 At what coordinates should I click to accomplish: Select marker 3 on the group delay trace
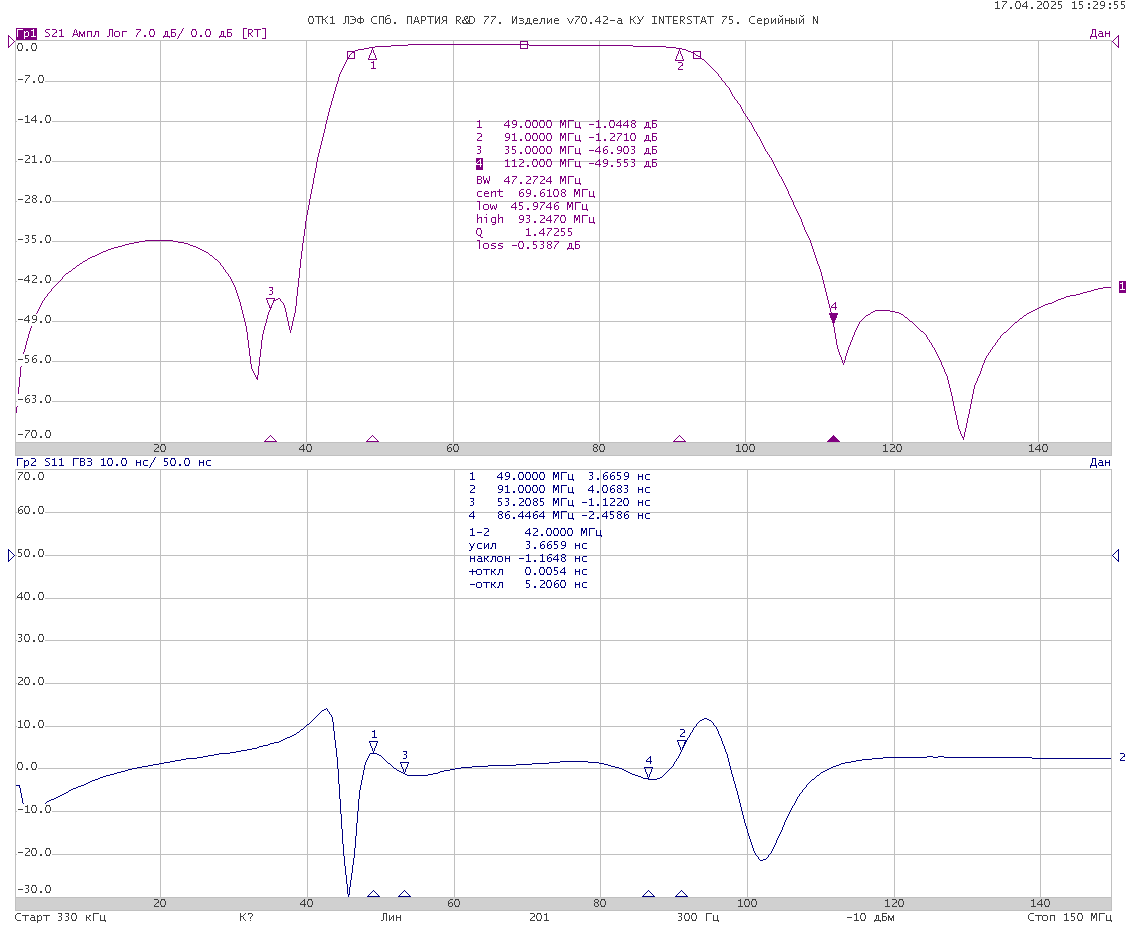[x=405, y=766]
